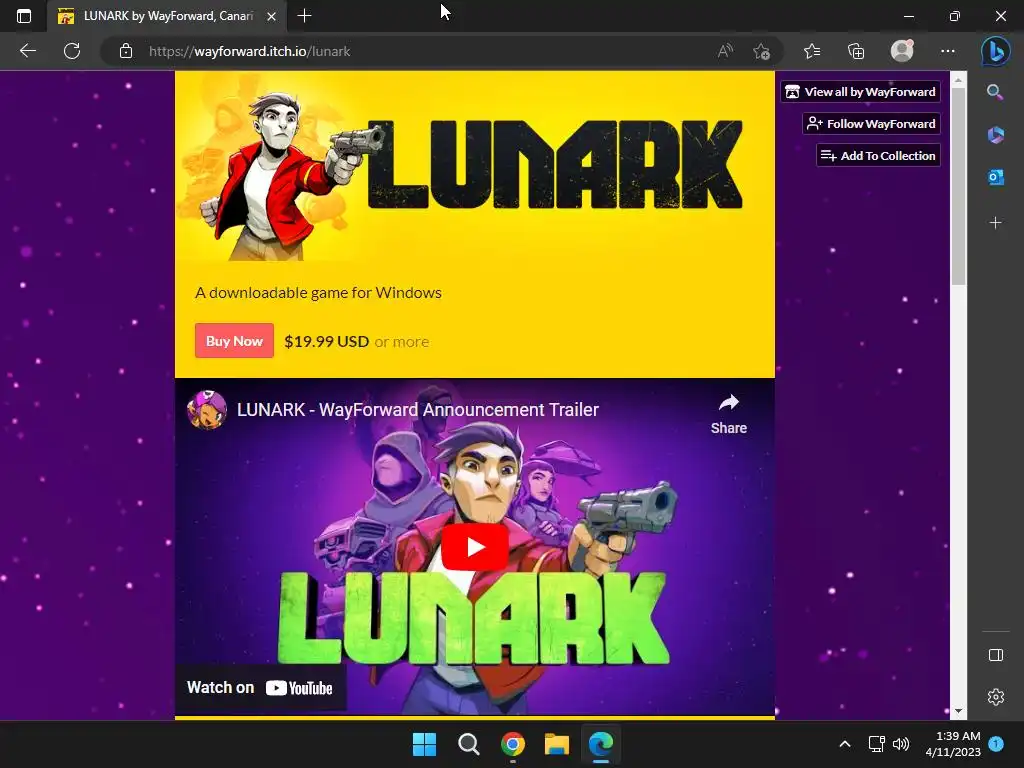Screen dimensions: 1024x768
Task: Open Windows taskbar Search
Action: click(x=468, y=744)
